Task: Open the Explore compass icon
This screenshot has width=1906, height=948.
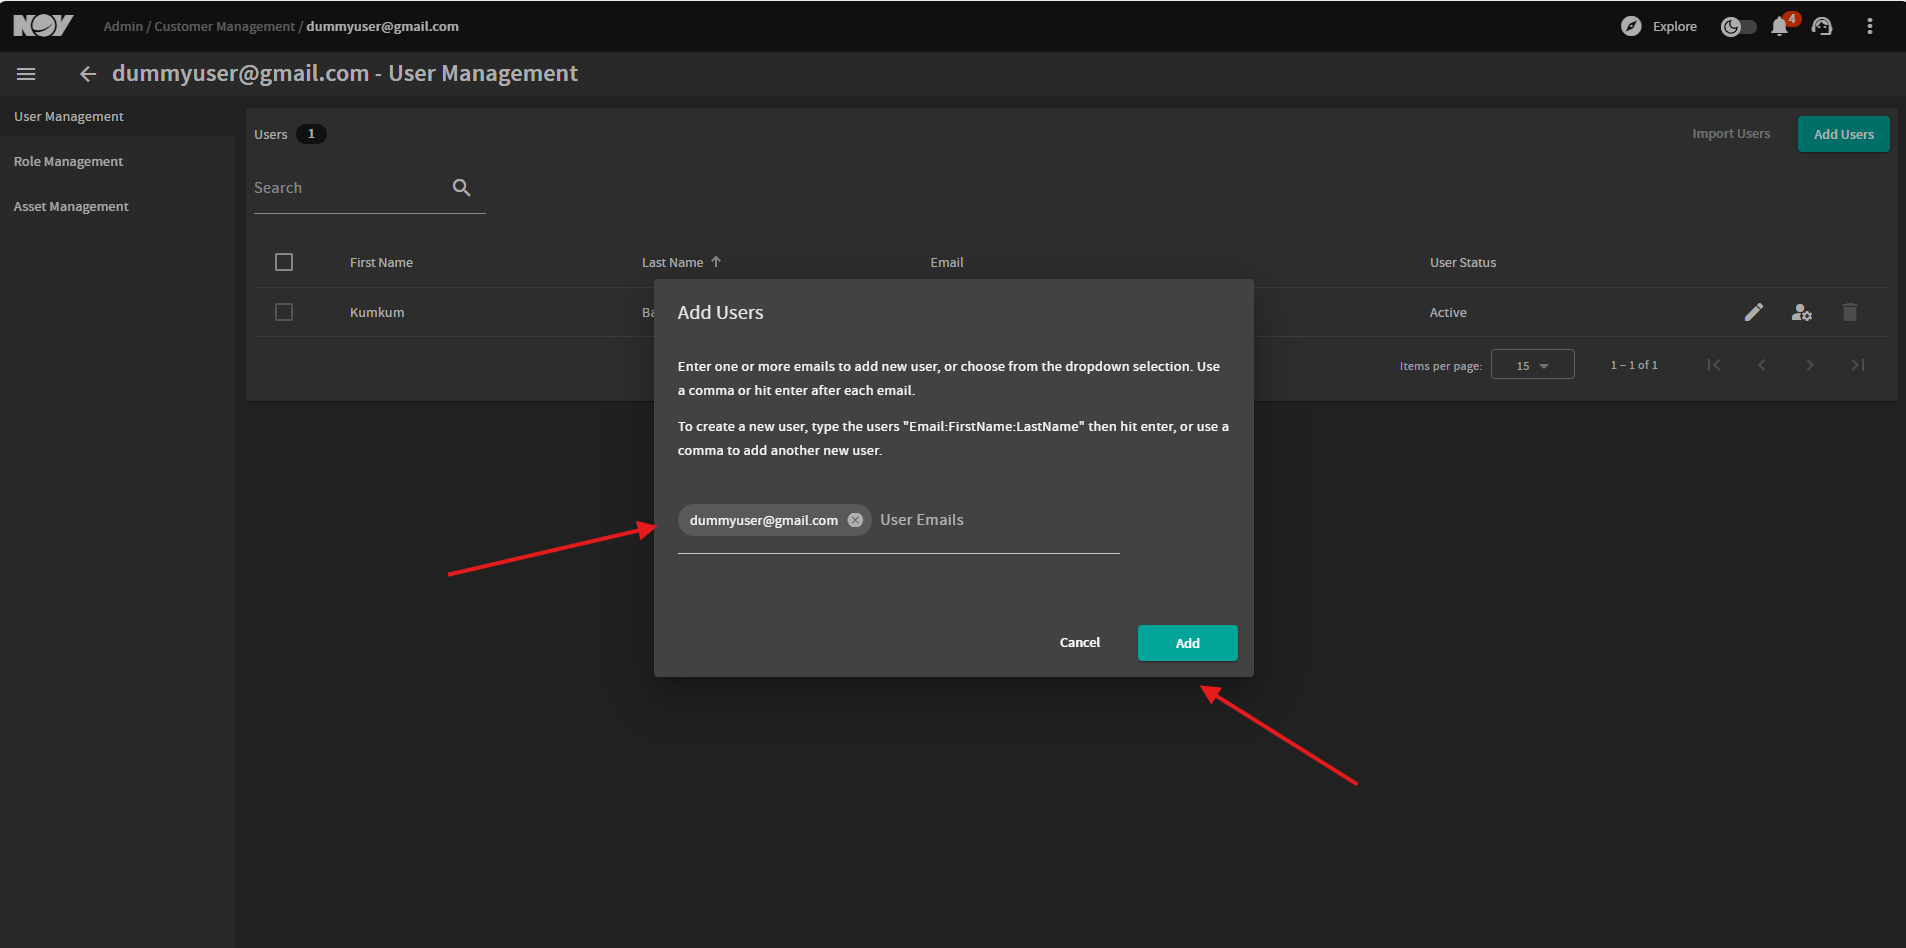Action: 1631,26
